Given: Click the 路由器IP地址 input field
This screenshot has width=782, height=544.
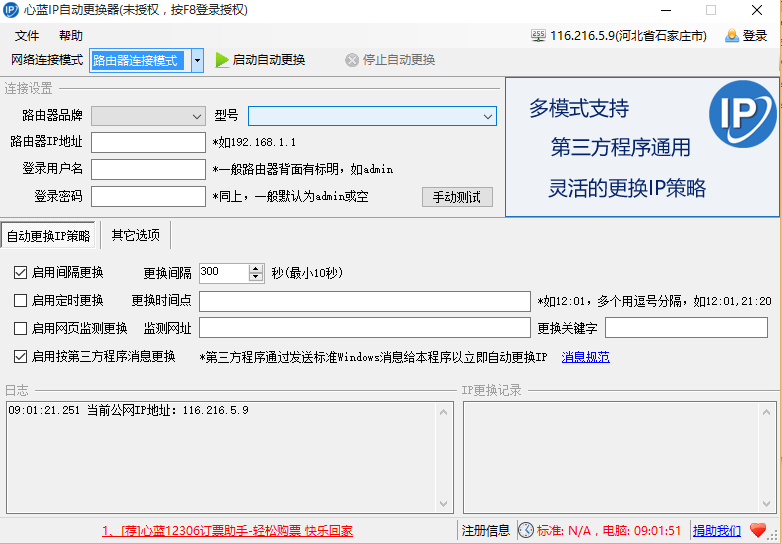Looking at the screenshot, I should [x=148, y=142].
